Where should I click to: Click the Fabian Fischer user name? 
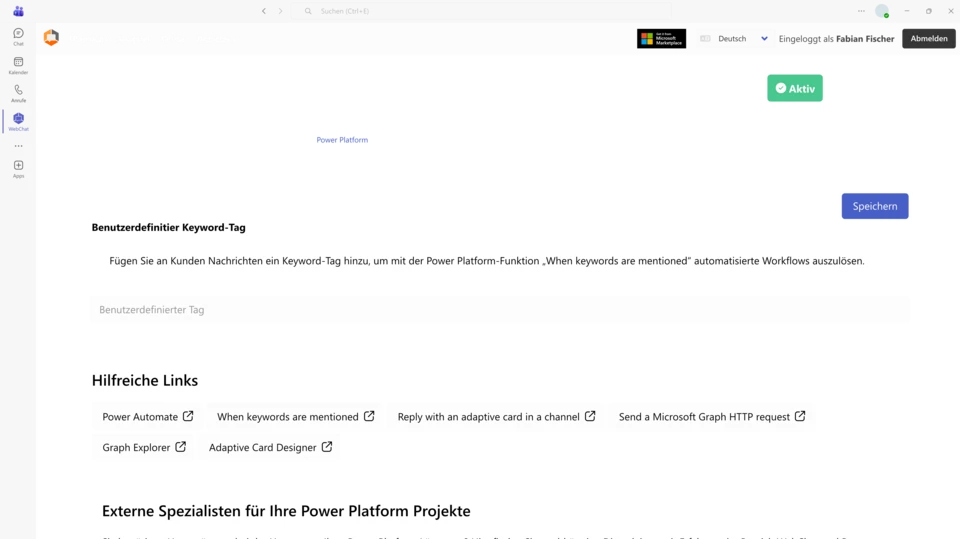click(x=865, y=39)
